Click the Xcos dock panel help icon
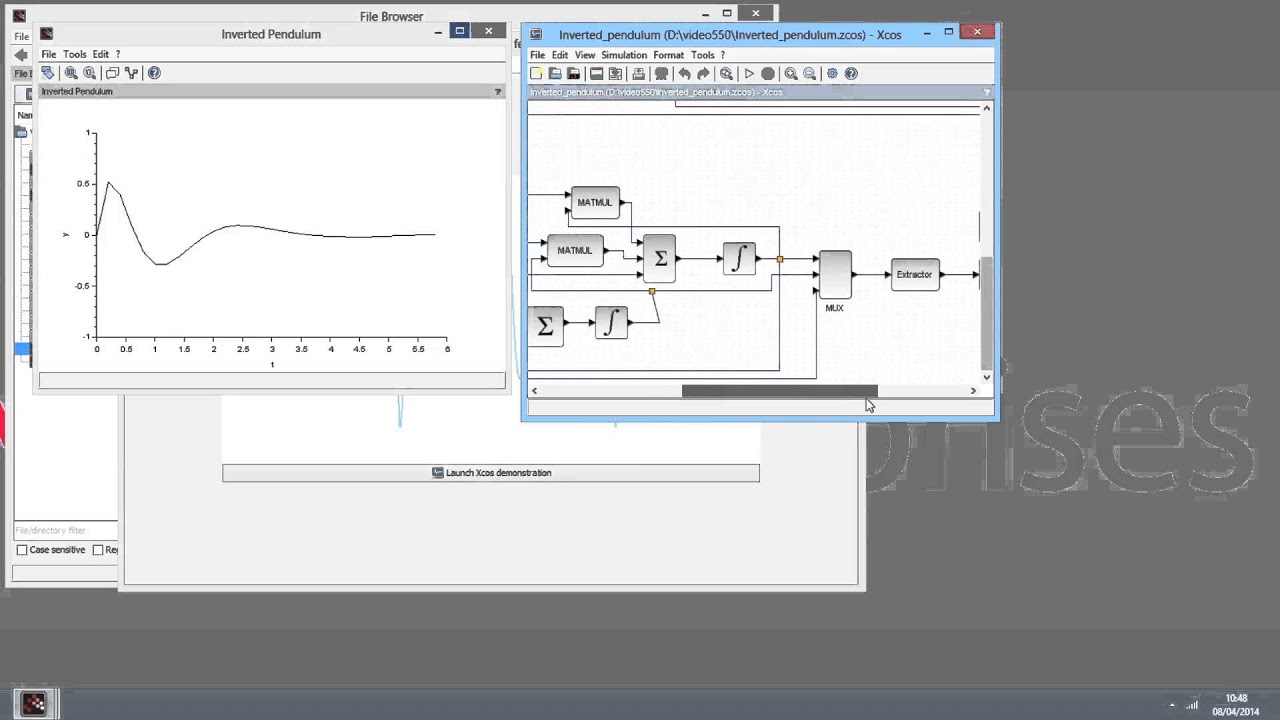This screenshot has height=720, width=1280. click(986, 92)
